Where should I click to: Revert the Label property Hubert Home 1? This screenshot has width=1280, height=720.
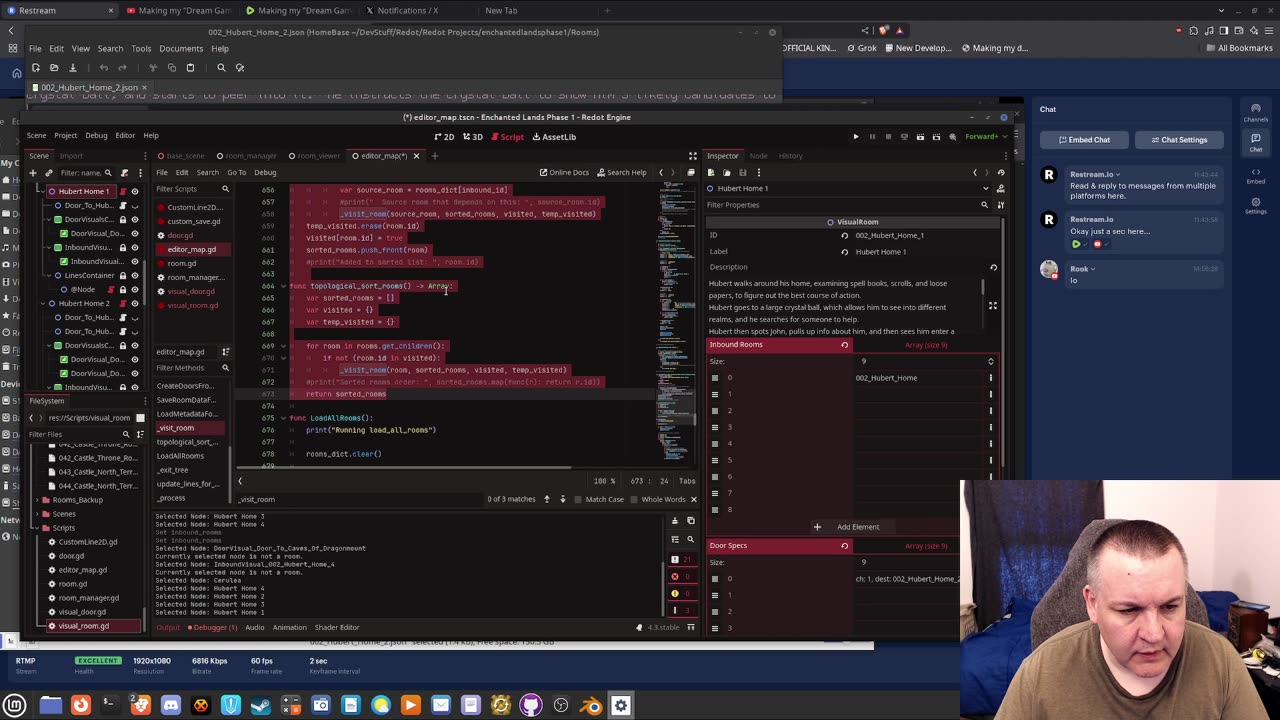click(845, 252)
